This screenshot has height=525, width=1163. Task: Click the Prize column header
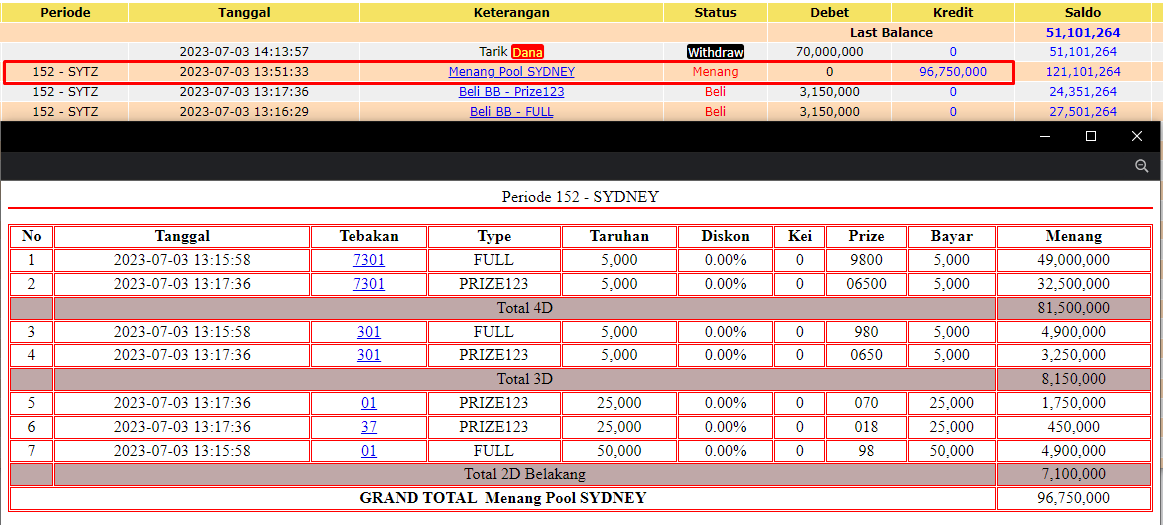[866, 237]
